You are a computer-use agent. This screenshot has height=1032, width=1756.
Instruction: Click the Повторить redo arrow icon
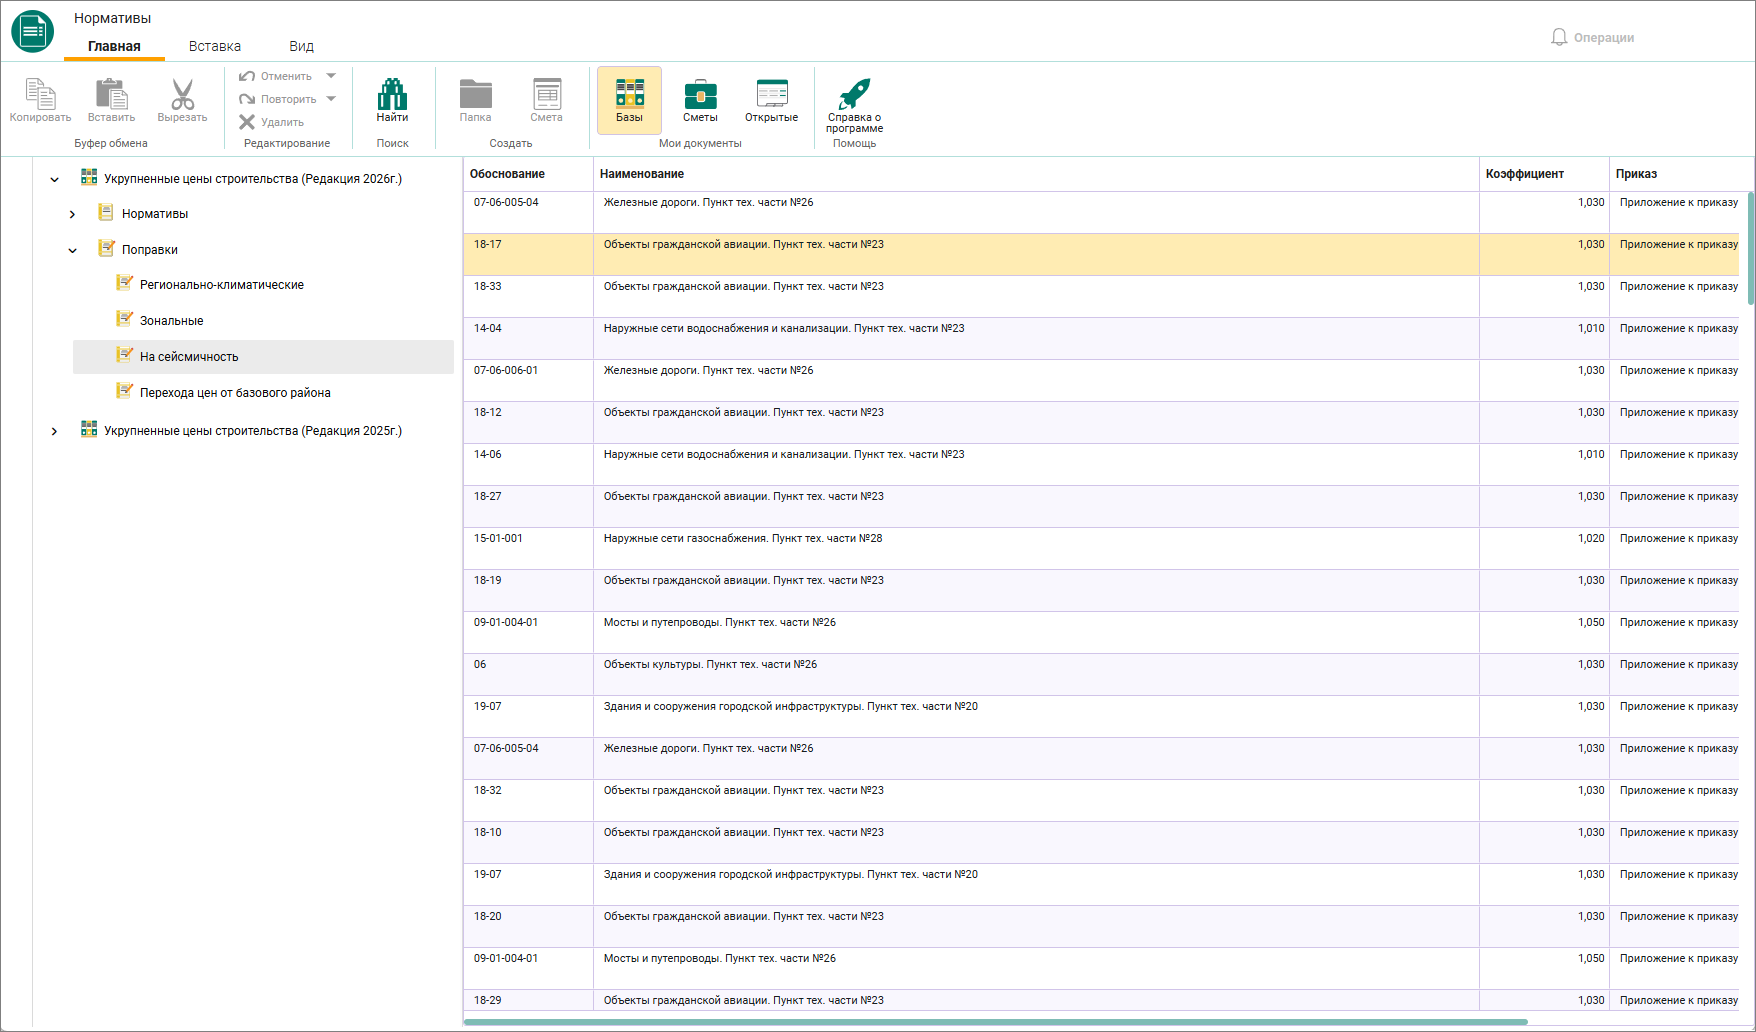[247, 99]
